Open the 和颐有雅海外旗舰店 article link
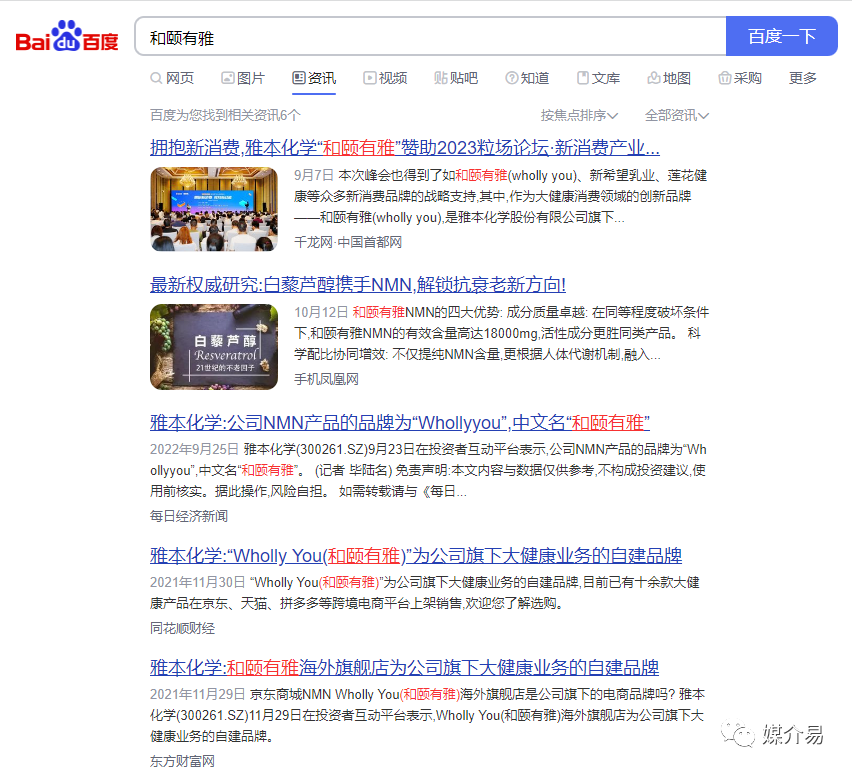The width and height of the screenshot is (852, 772). (404, 667)
